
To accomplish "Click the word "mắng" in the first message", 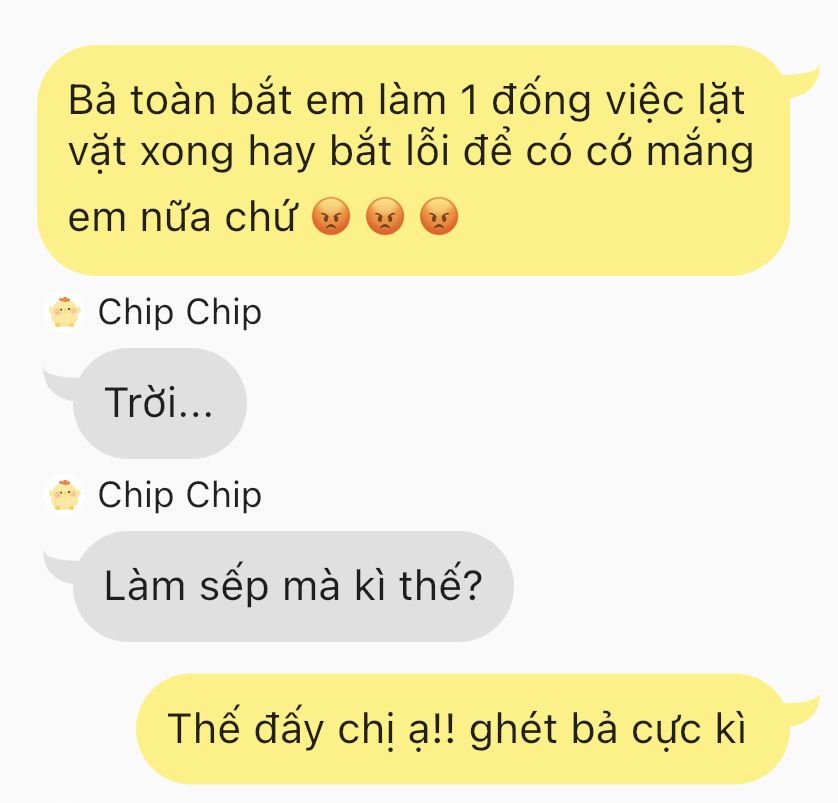I will 700,151.
